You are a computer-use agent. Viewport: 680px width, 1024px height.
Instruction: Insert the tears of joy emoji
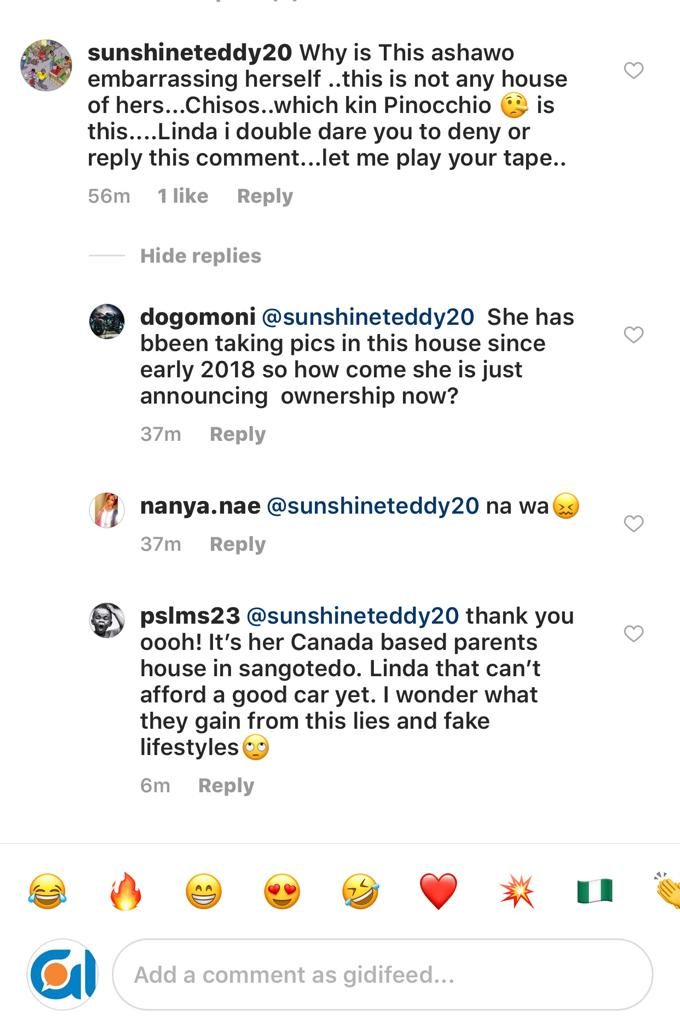pos(47,889)
